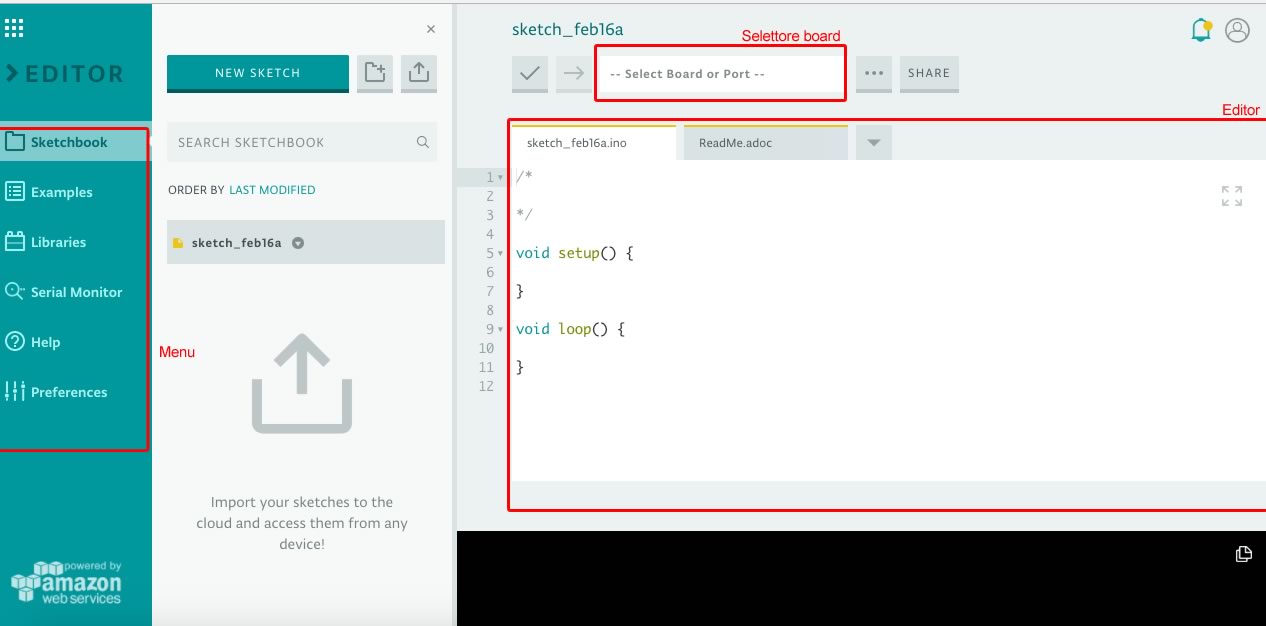Open the three-dots more options menu
Screen dimensions: 1266x626
873,73
